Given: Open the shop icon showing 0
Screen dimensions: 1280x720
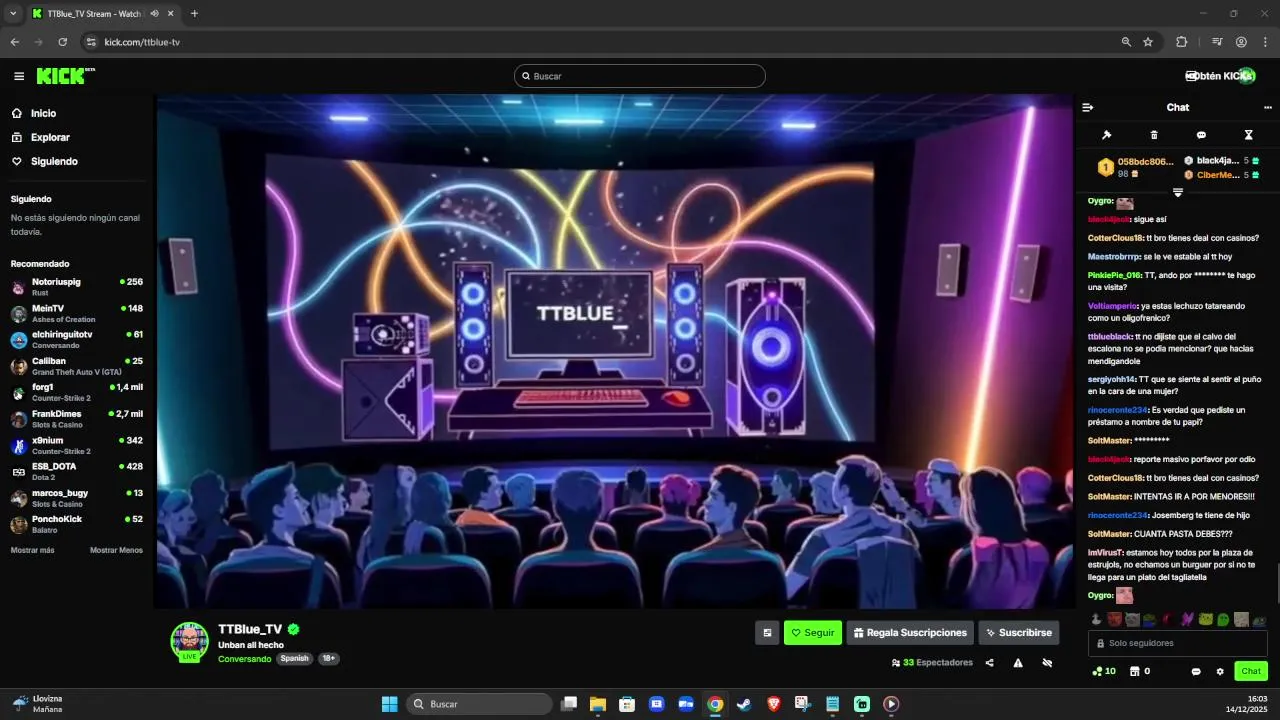Looking at the screenshot, I should click(x=1140, y=671).
